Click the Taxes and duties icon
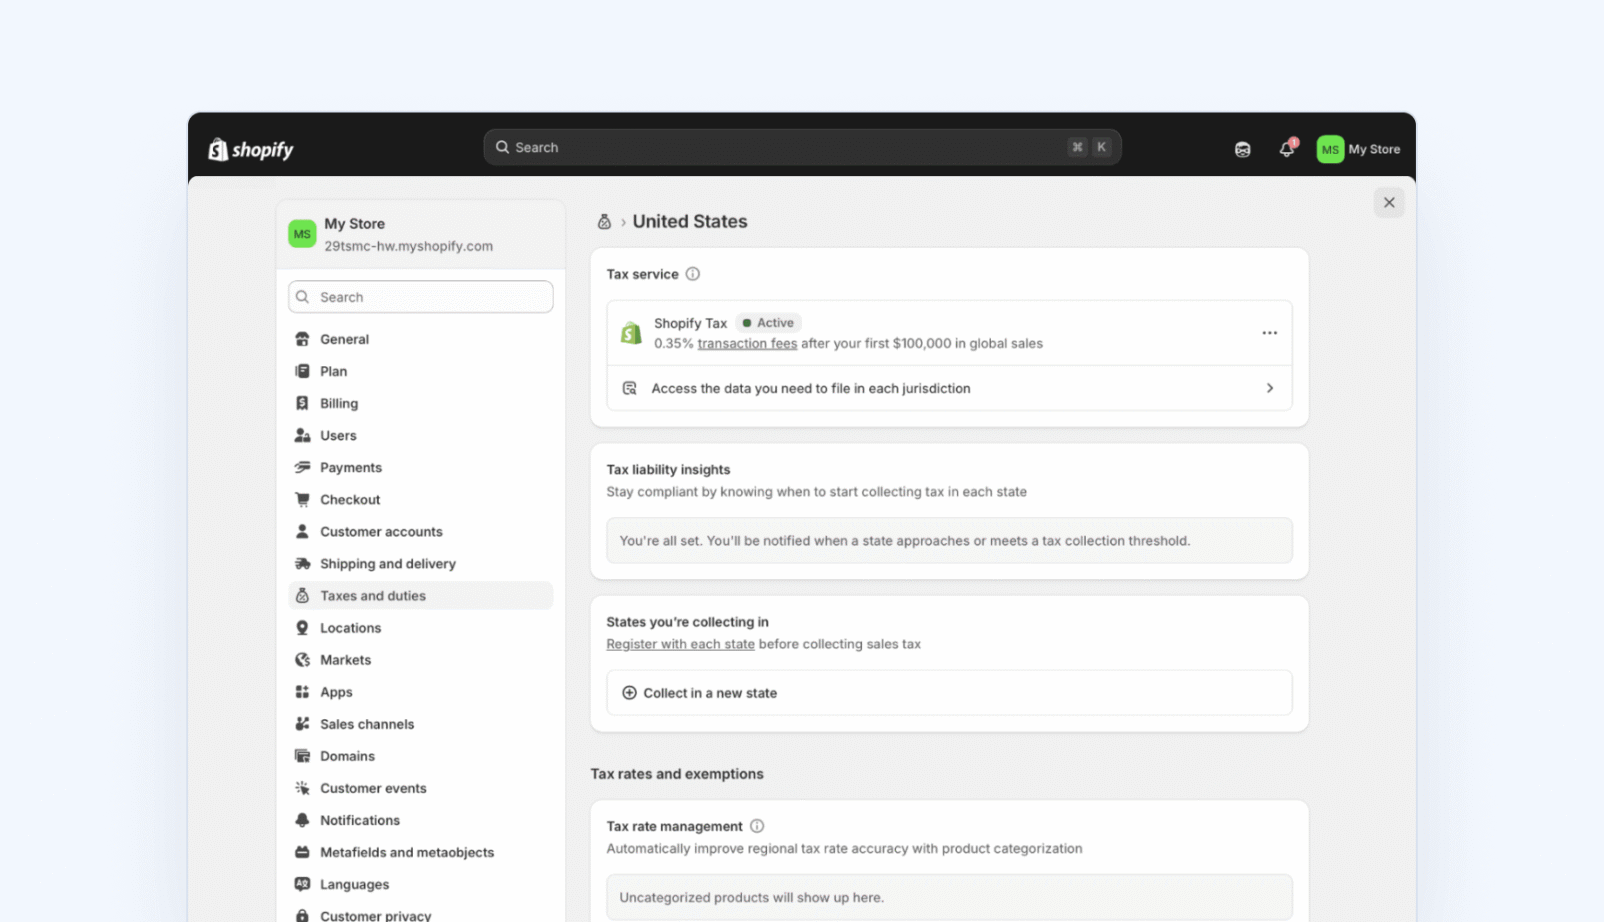The image size is (1604, 922). point(302,595)
